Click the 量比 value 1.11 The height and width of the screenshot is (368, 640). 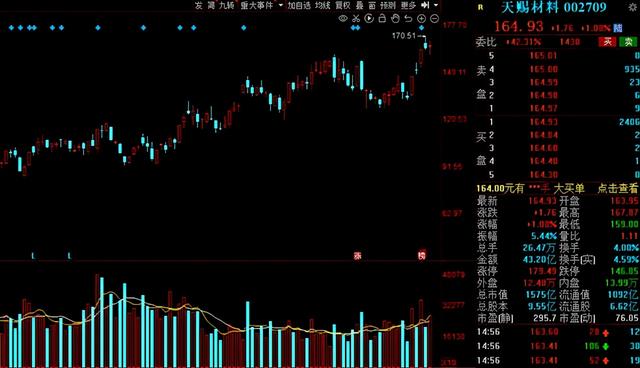coord(629,236)
